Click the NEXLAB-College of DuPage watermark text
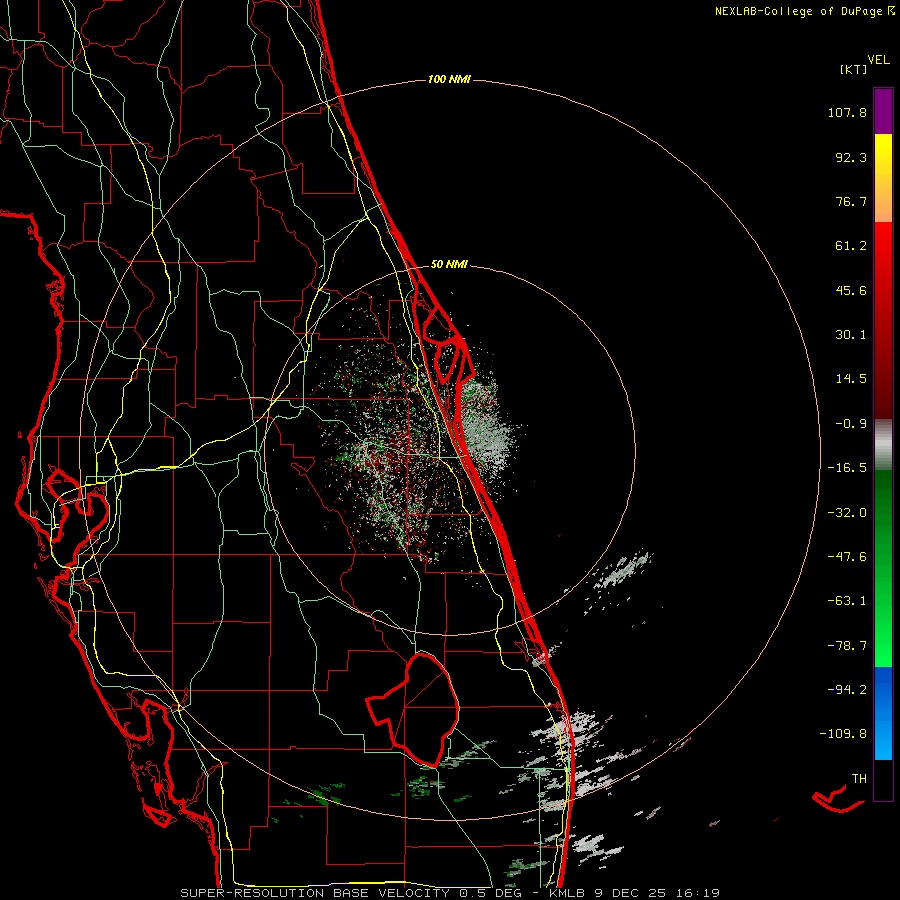Screen dimensions: 900x900 click(x=804, y=11)
